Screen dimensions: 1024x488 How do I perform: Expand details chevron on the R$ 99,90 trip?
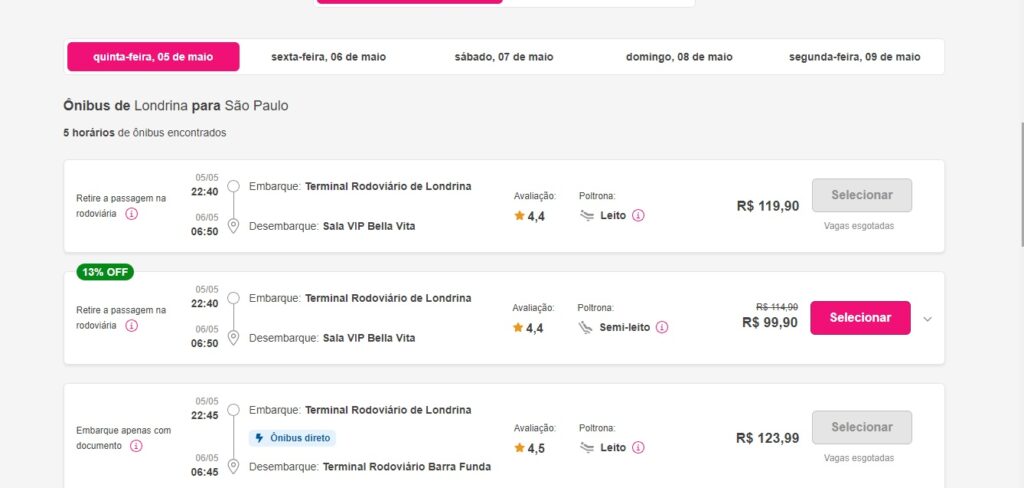click(x=927, y=319)
